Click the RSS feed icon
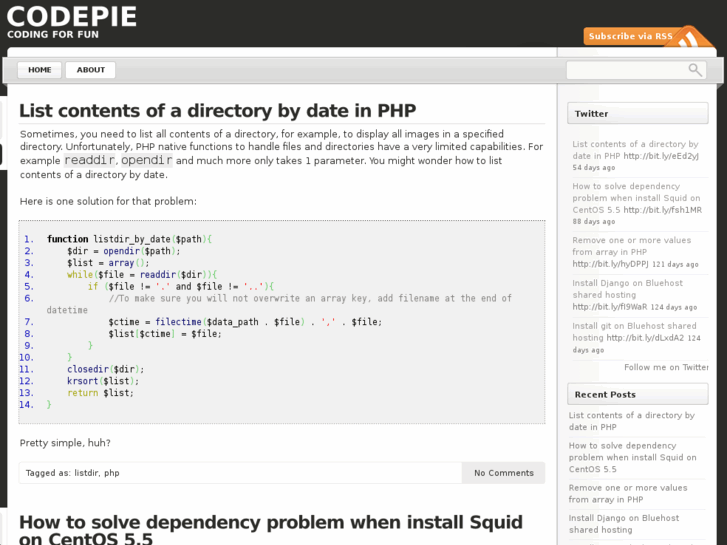 pos(689,38)
